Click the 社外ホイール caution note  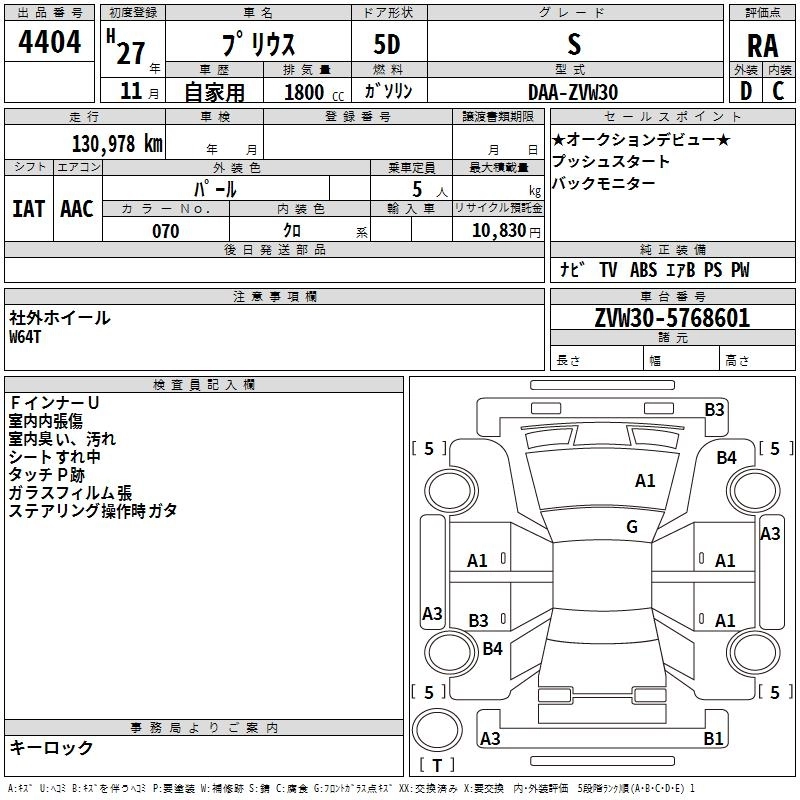pos(60,318)
